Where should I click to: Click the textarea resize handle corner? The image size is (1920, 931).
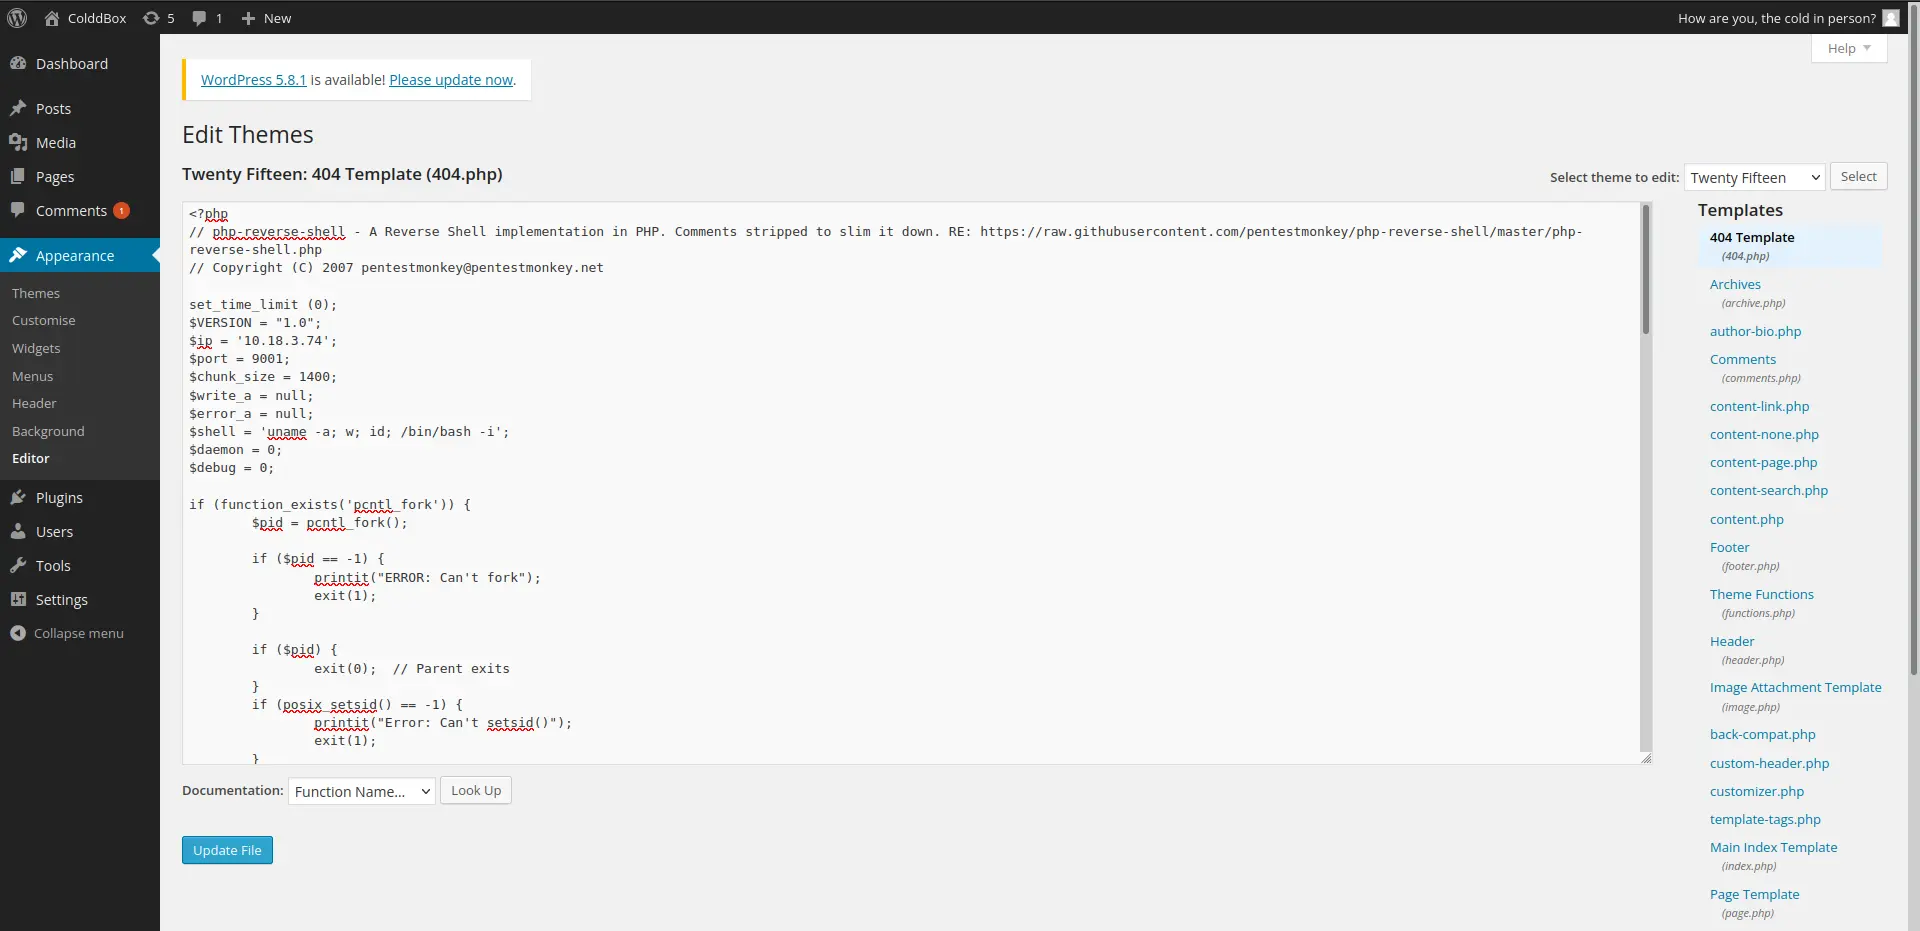pos(1646,758)
